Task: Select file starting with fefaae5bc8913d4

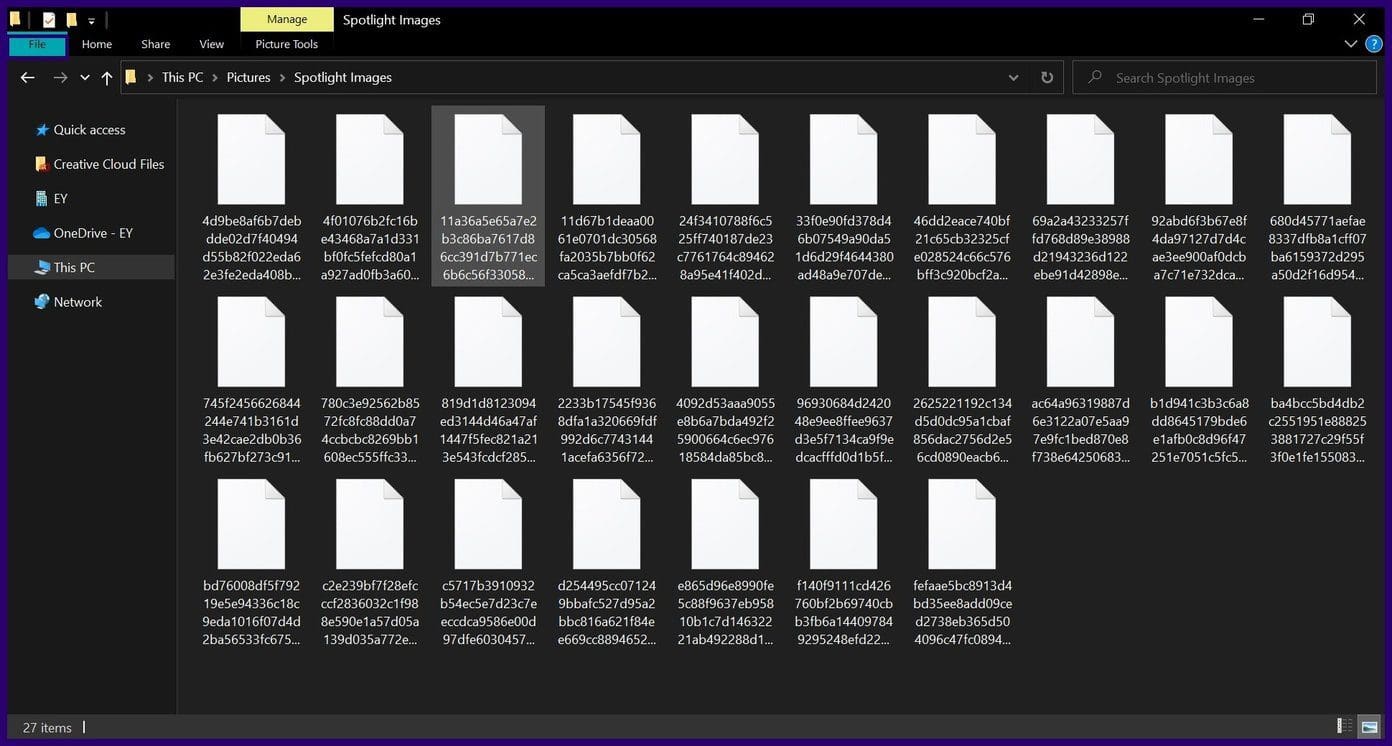Action: pos(962,562)
